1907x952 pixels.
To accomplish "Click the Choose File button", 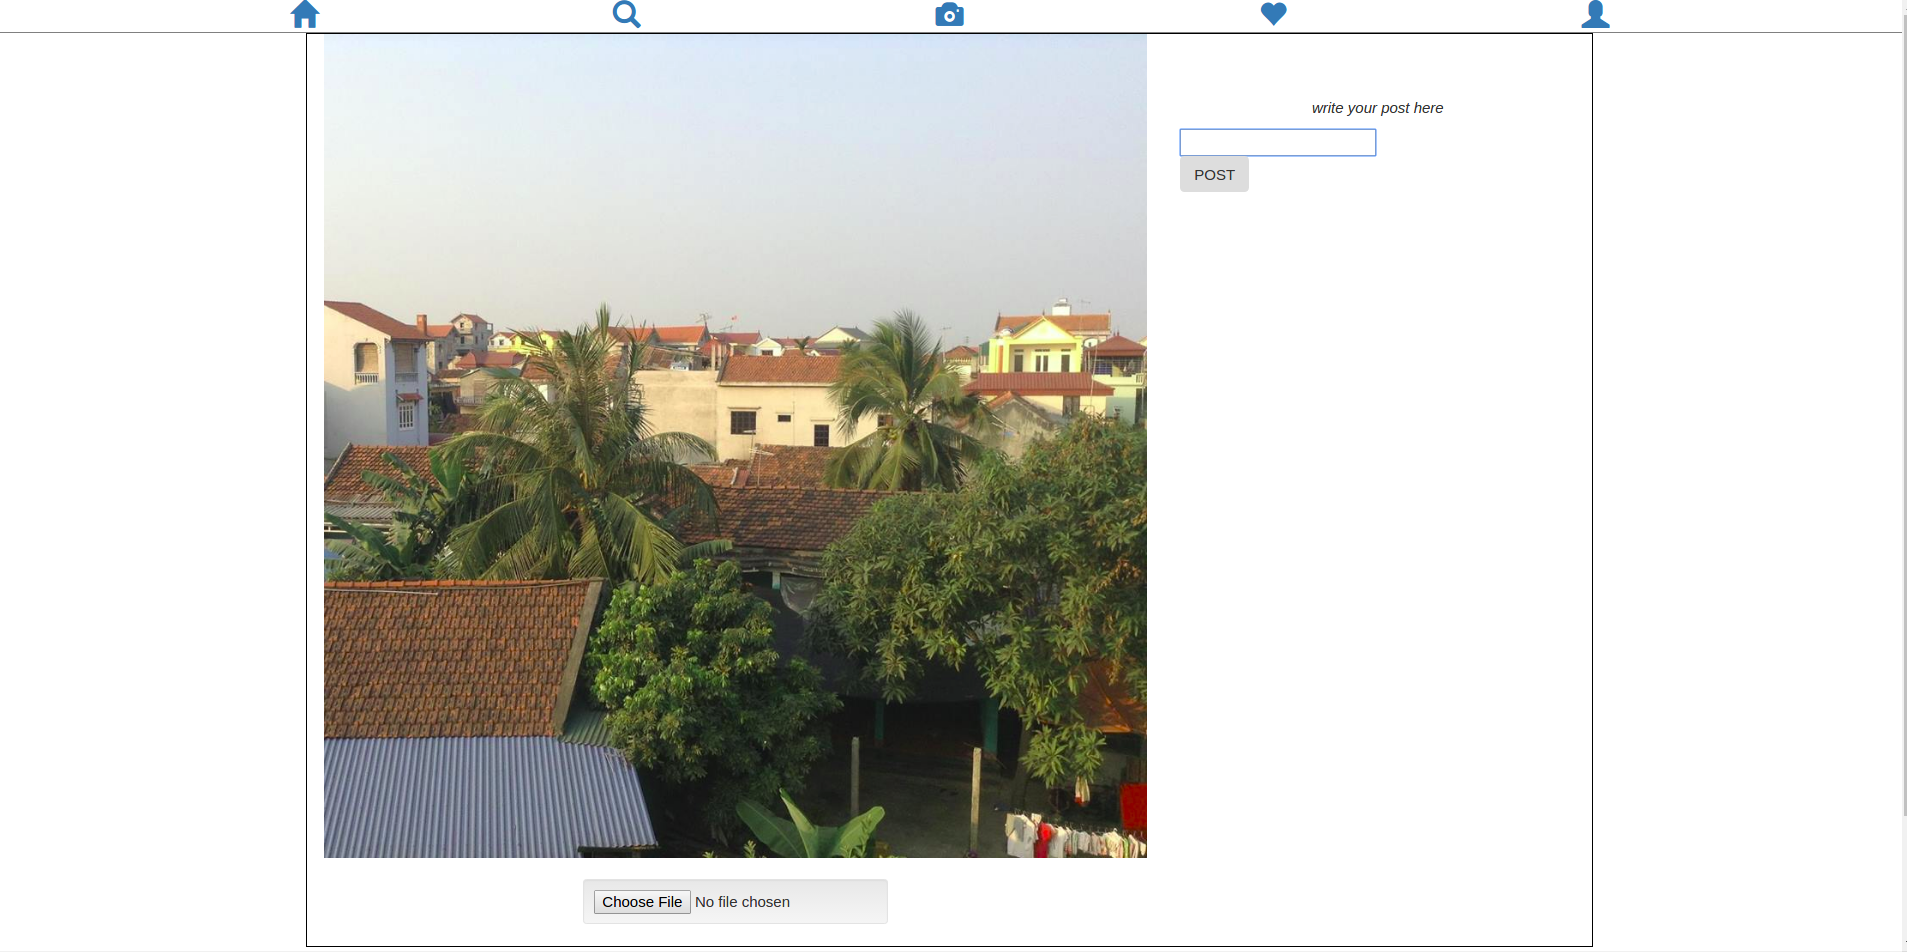I will click(642, 902).
